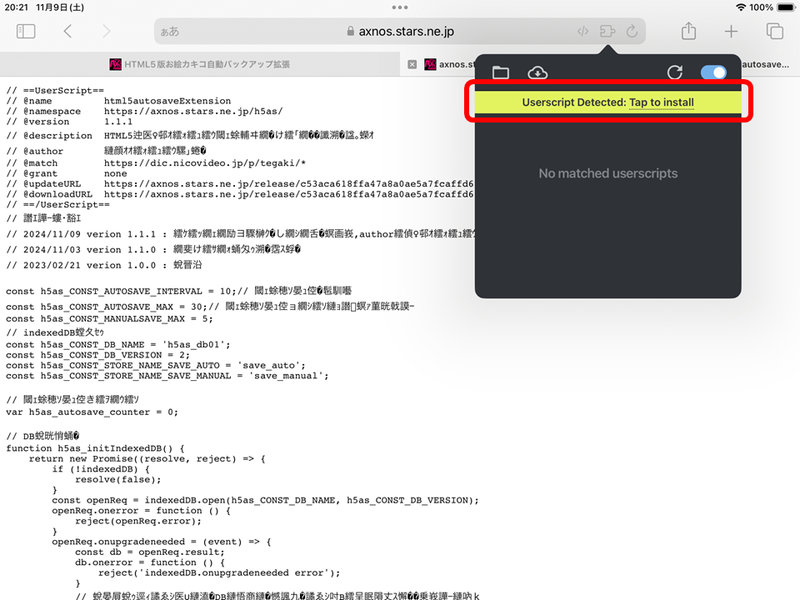Click the @namespace URL text
Screen dimensions: 800x600
coord(193,111)
